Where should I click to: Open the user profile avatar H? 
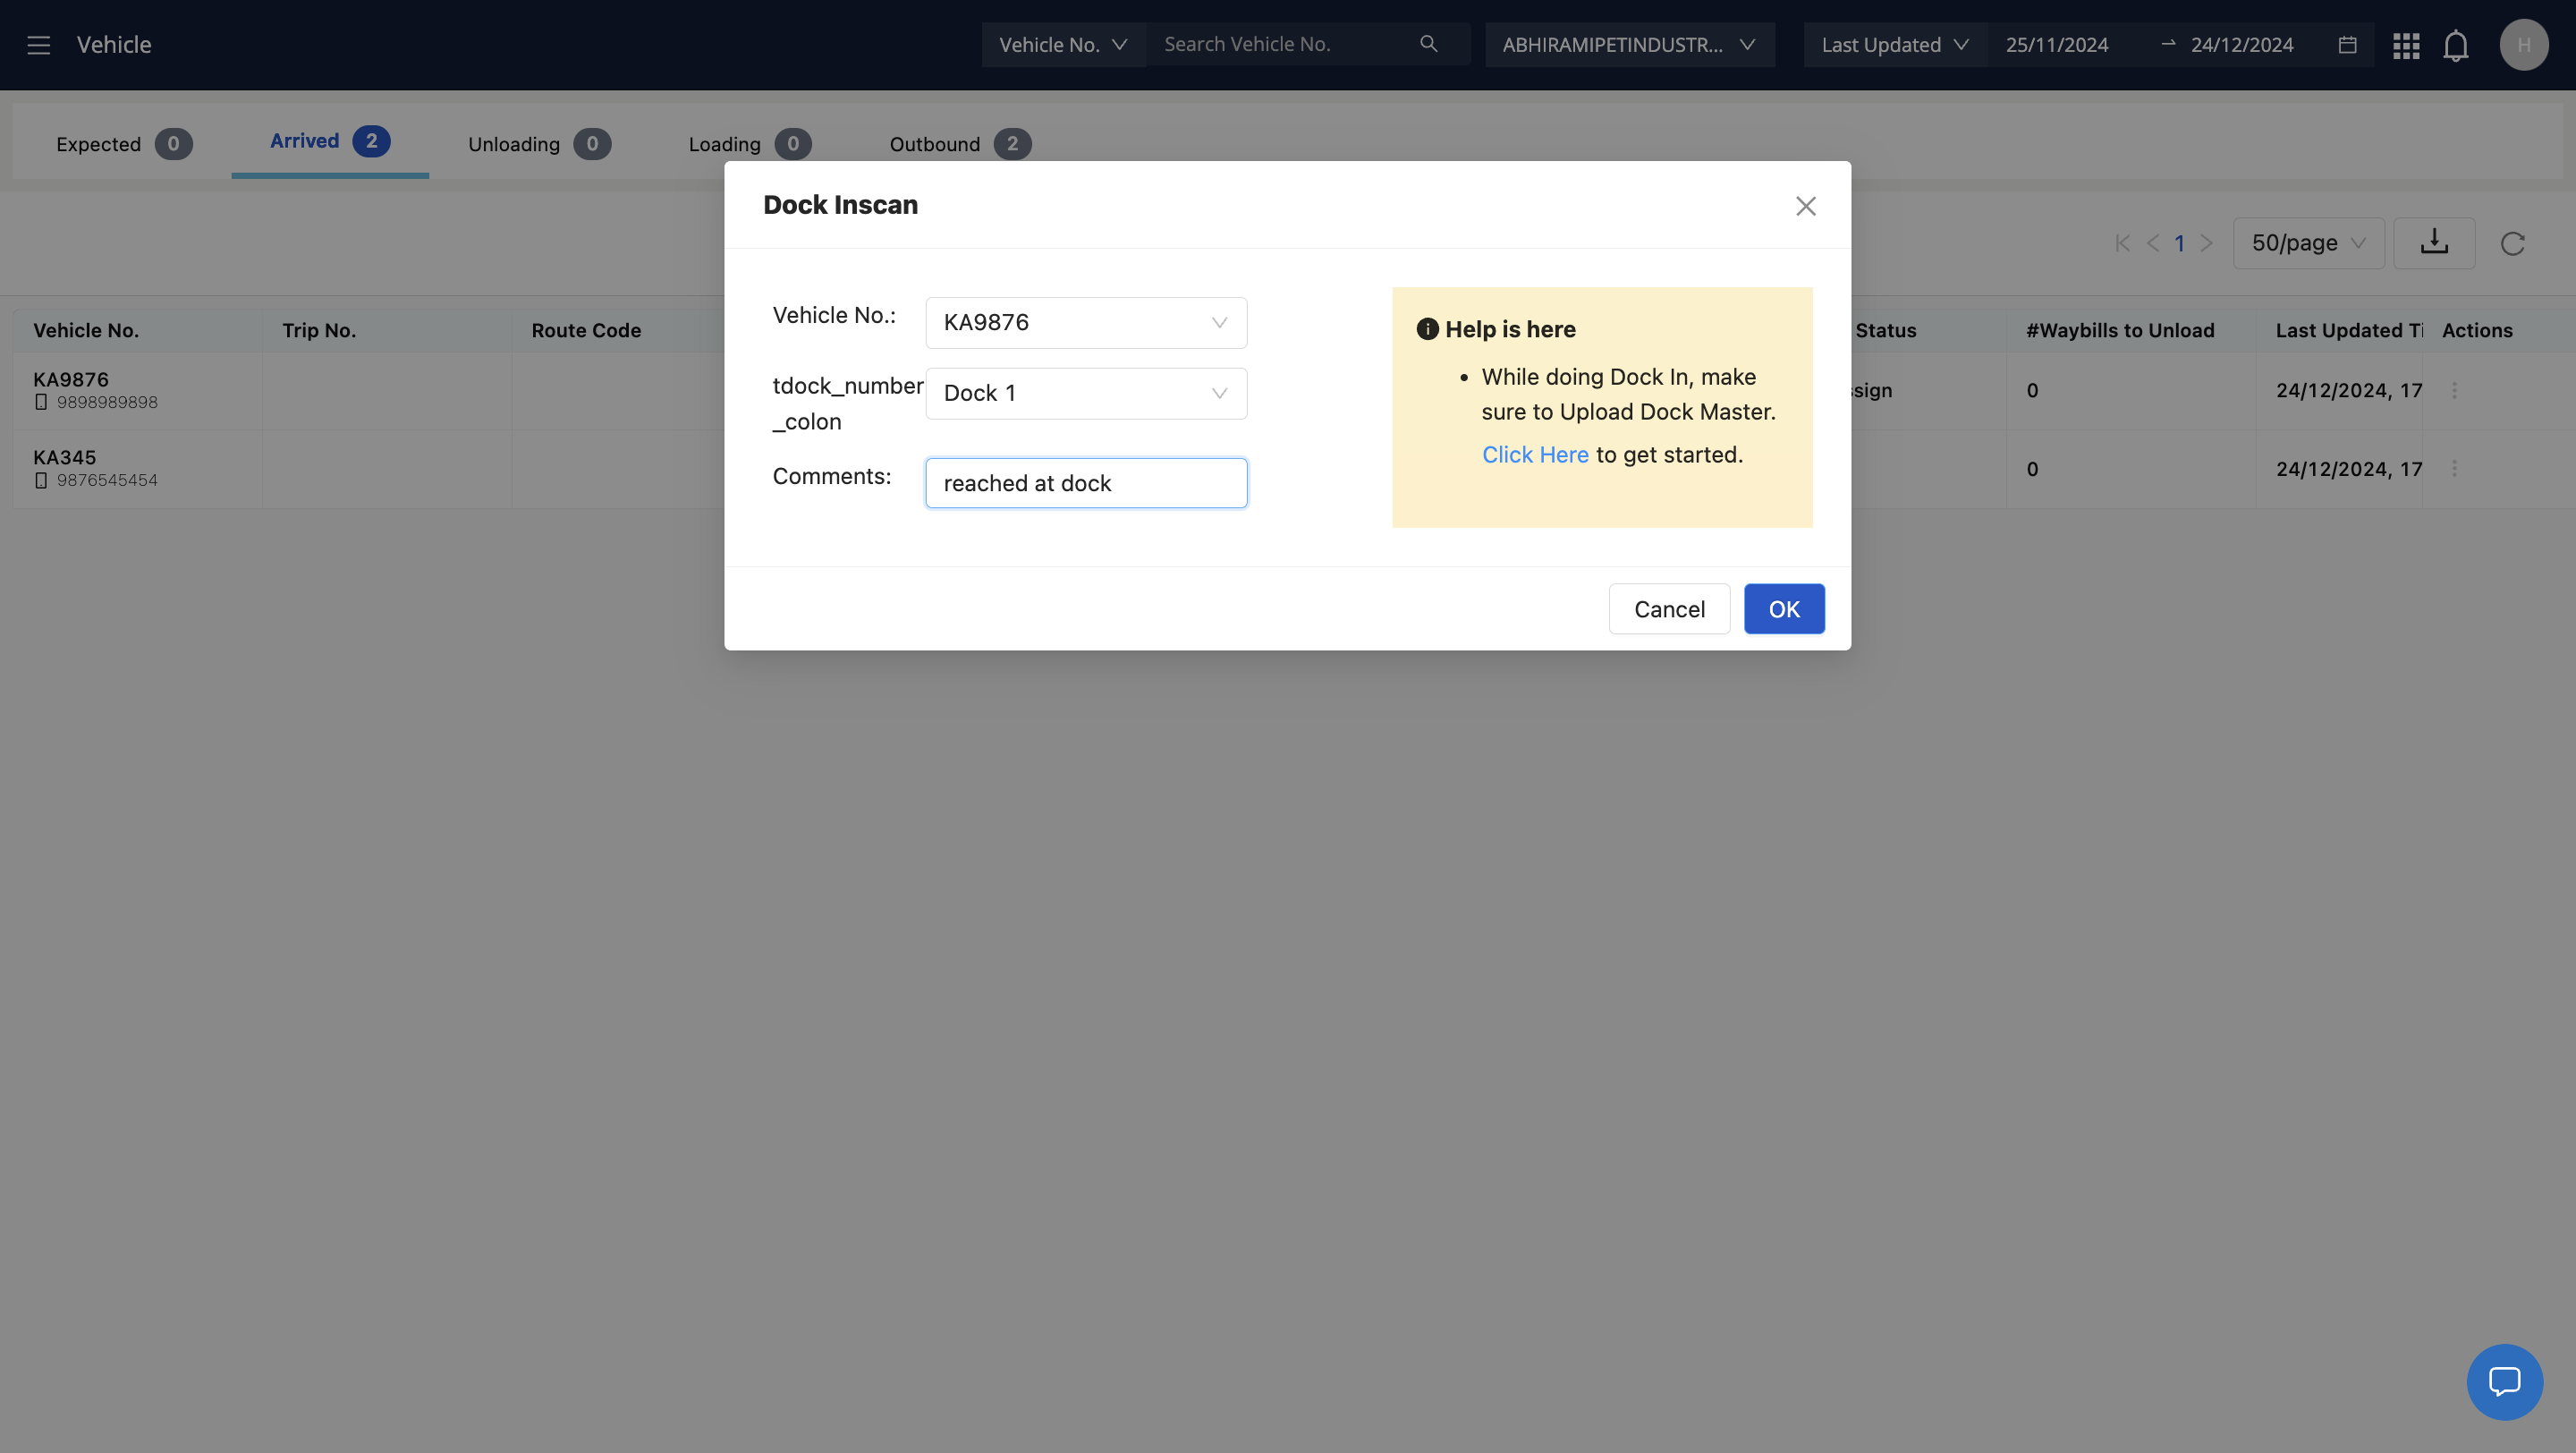(x=2524, y=45)
